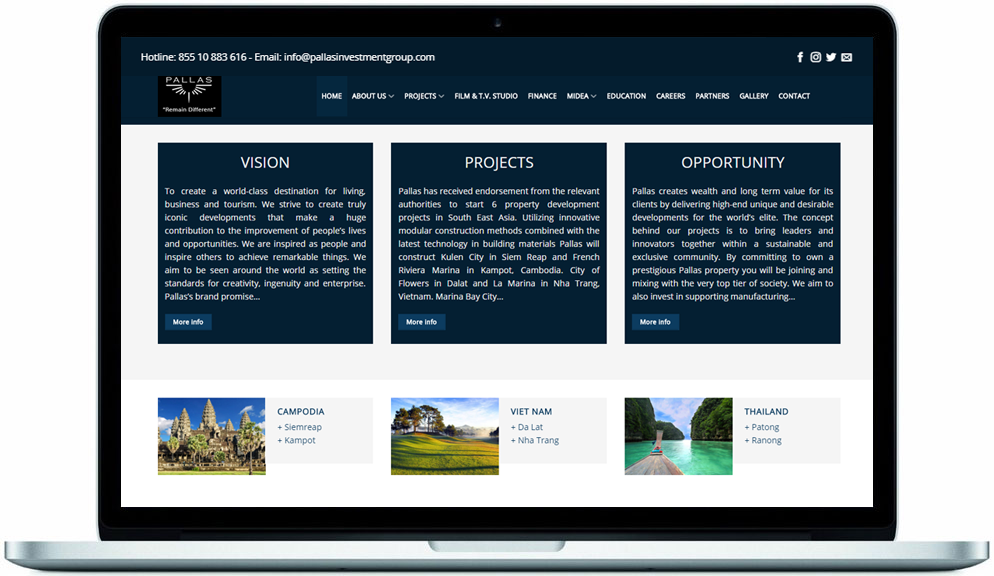Screen dimensions: 994x576
Task: Navigate to the Contact page
Action: click(794, 96)
